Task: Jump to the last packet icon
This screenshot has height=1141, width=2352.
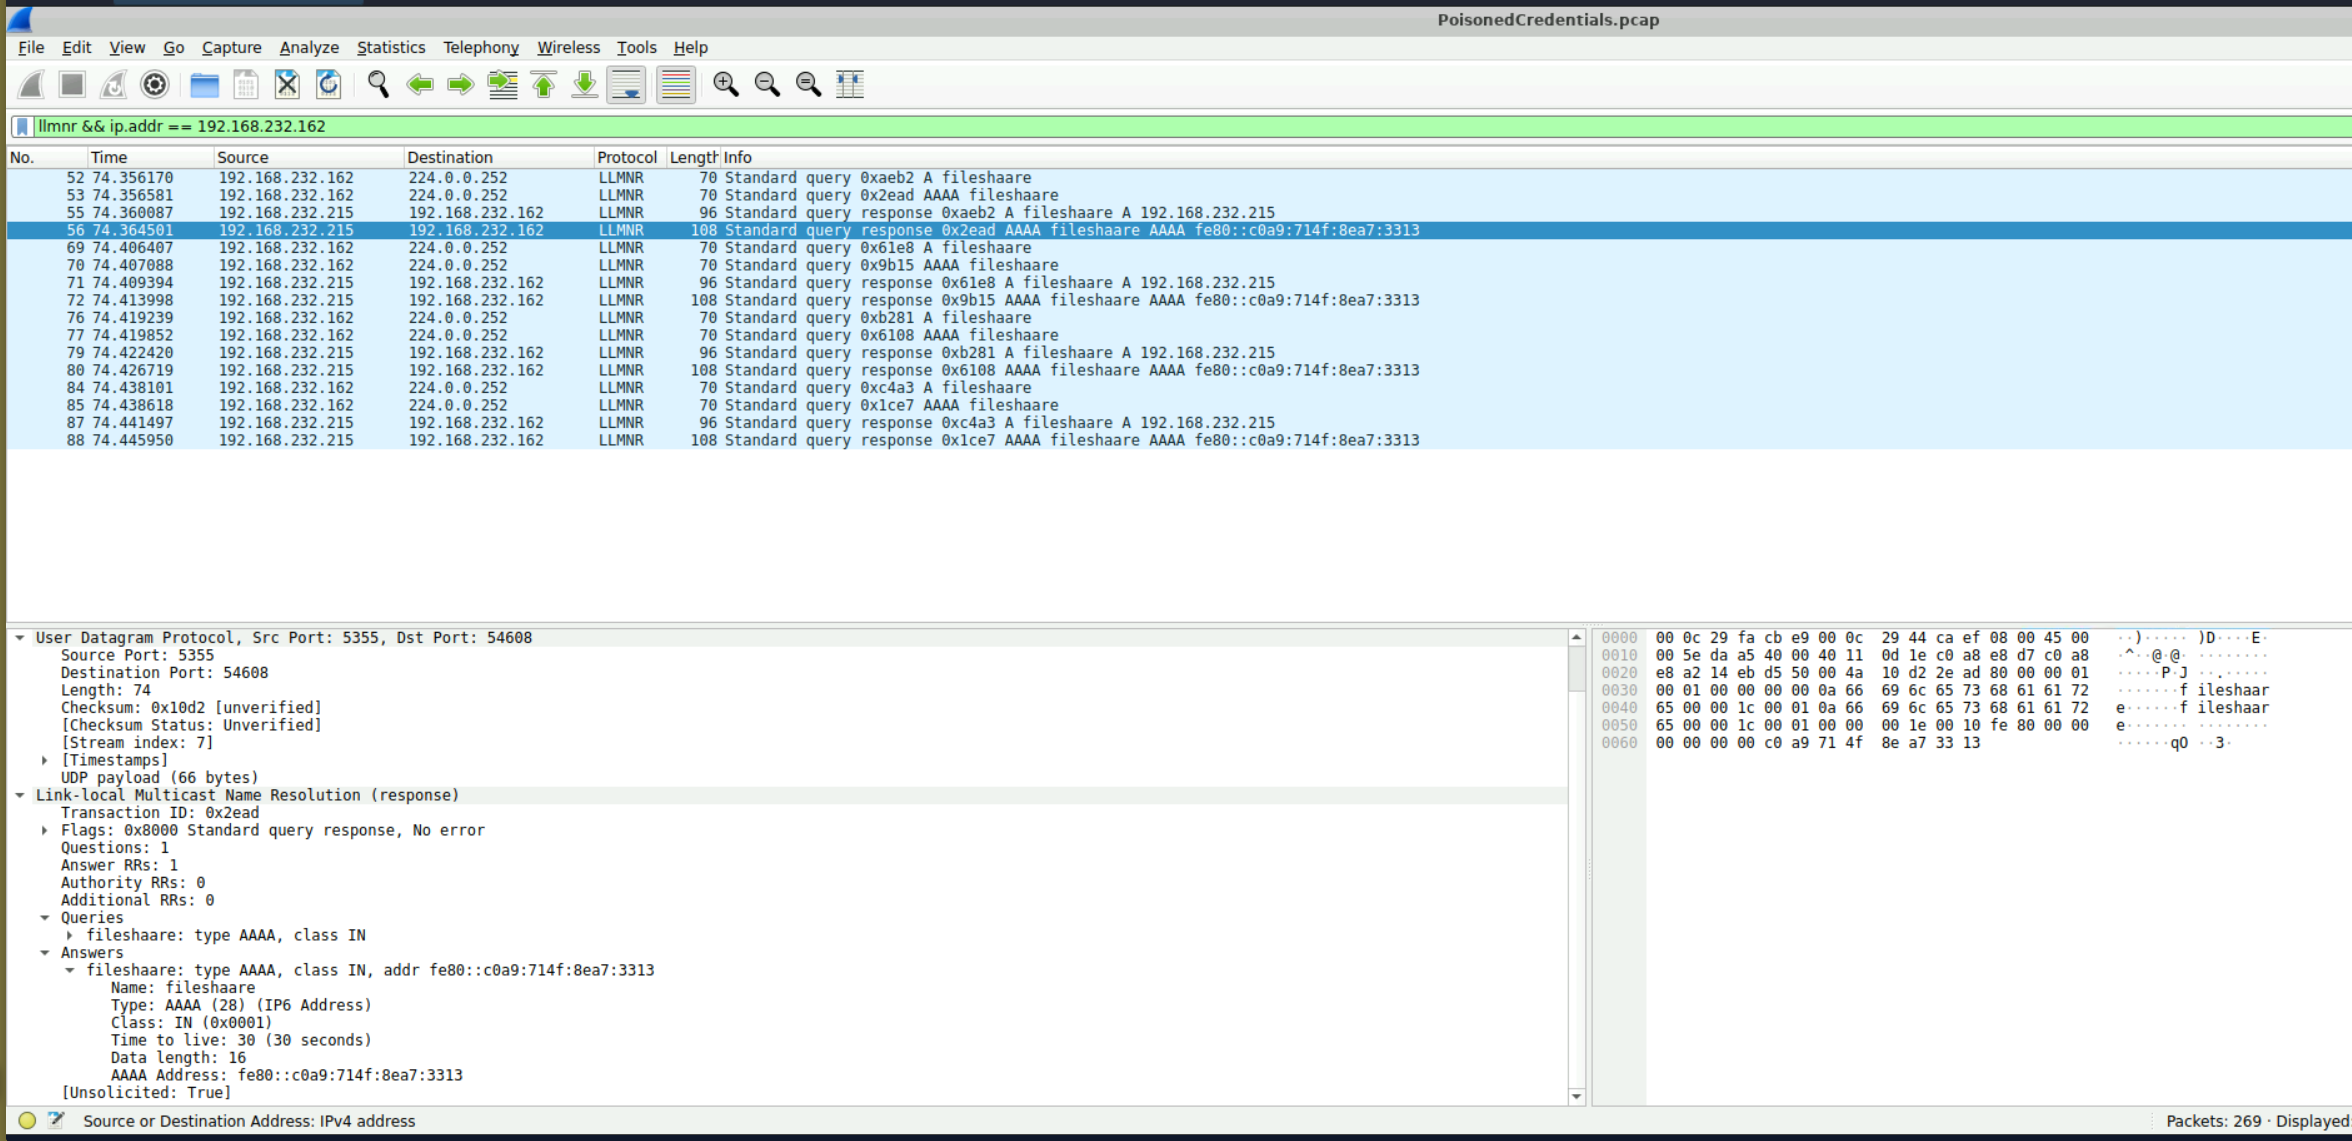Action: [x=585, y=85]
